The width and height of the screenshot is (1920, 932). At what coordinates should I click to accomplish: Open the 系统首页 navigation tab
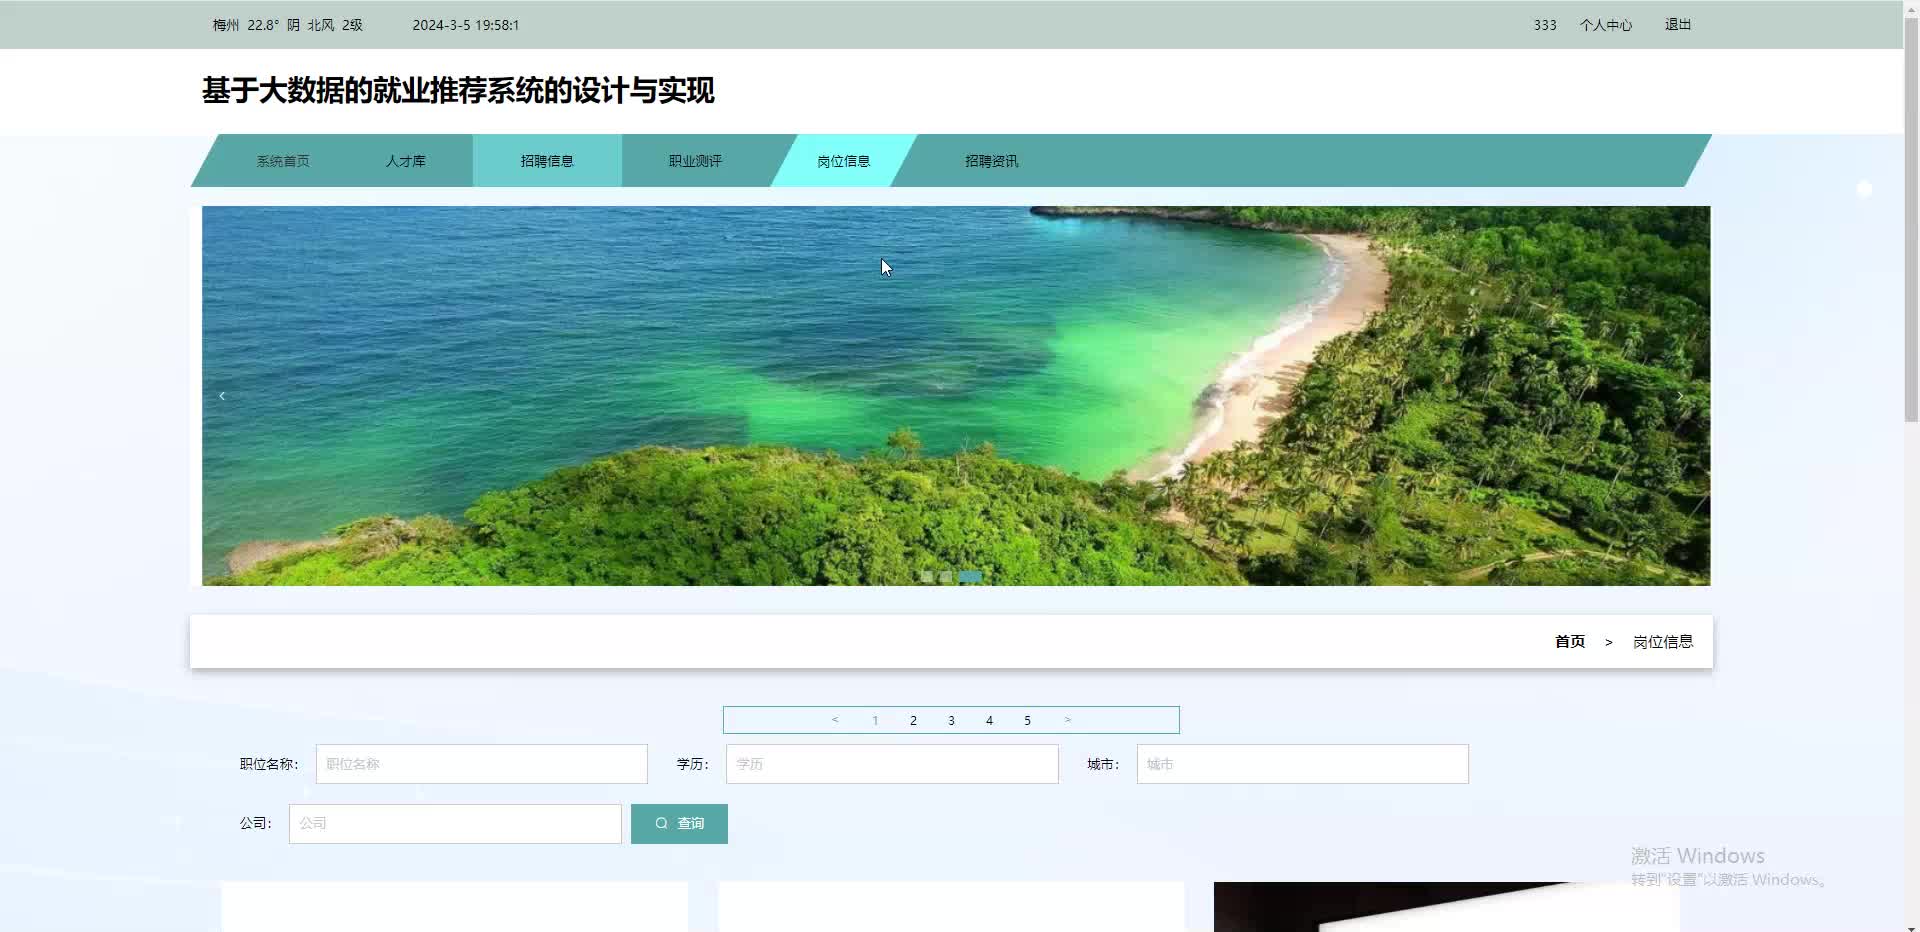tap(283, 161)
